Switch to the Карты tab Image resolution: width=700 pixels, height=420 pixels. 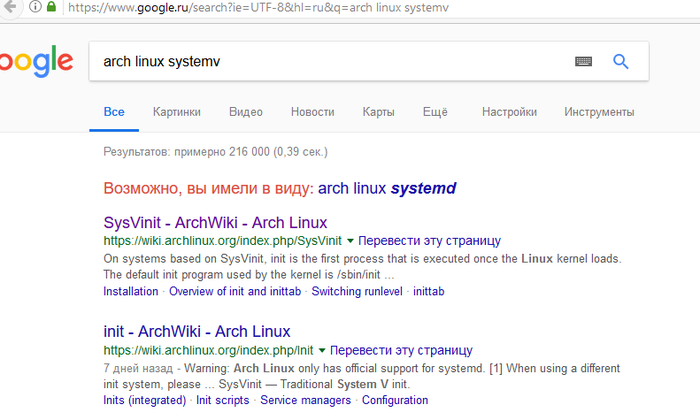pyautogui.click(x=379, y=112)
